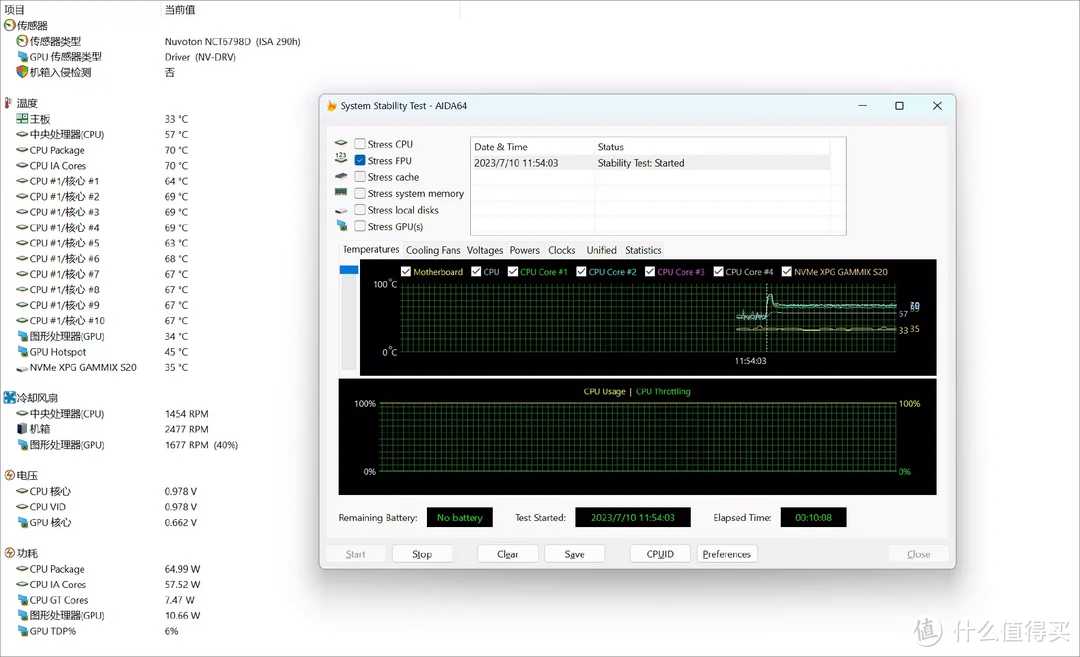This screenshot has height=657, width=1080.
Task: Click the 当前值 column header
Action: pyautogui.click(x=180, y=10)
